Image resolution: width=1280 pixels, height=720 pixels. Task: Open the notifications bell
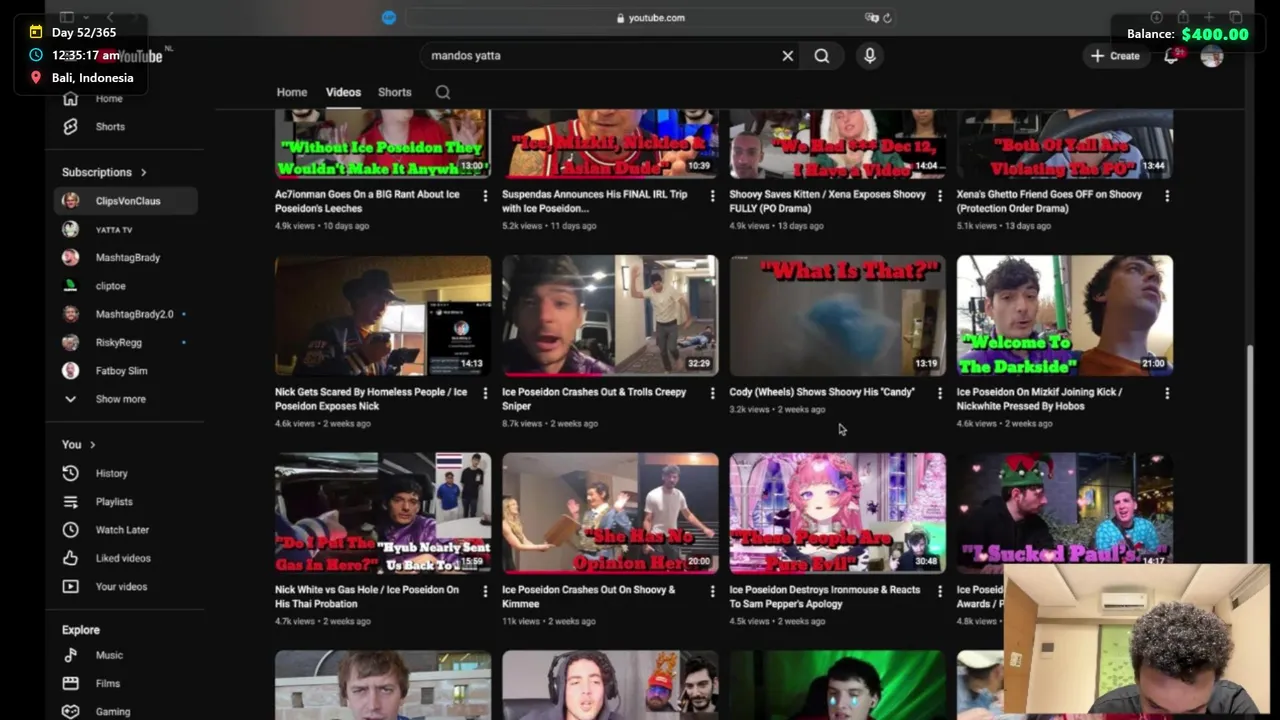(1171, 56)
